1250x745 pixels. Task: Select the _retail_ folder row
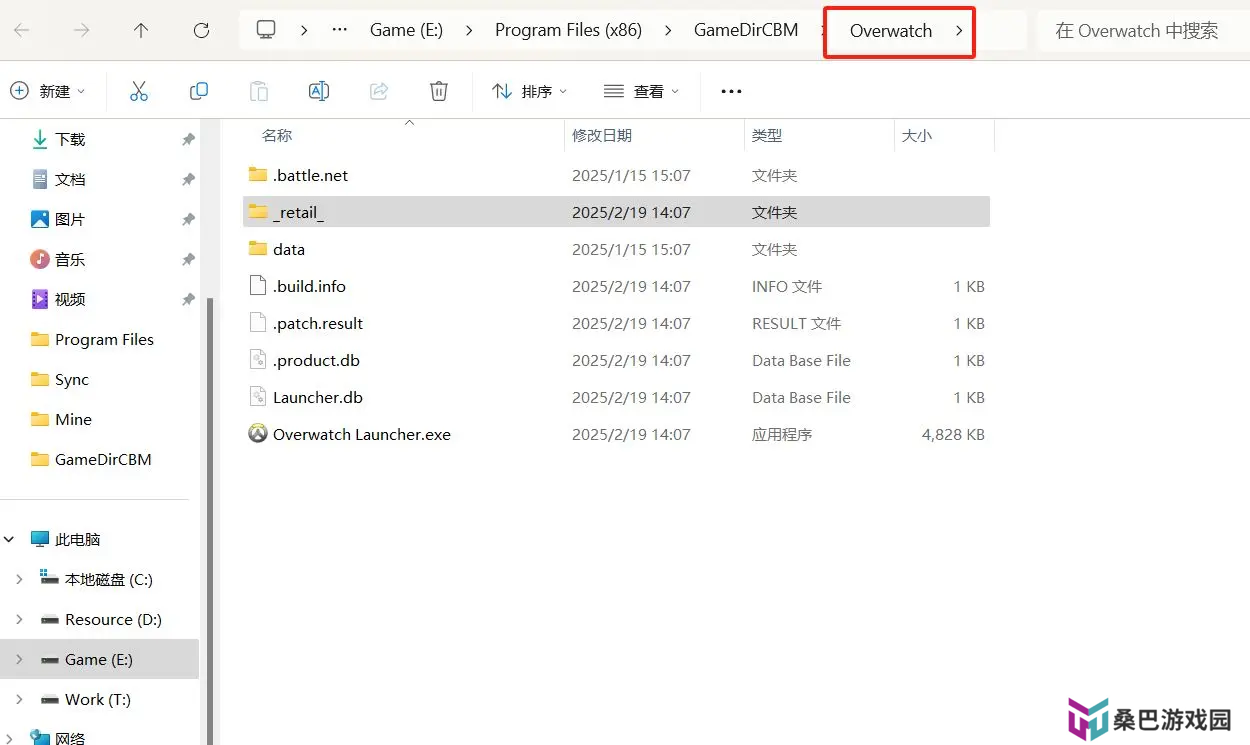tap(616, 212)
